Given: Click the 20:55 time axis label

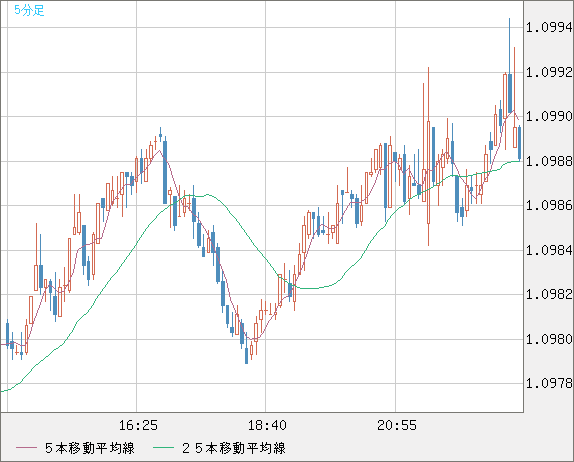Looking at the screenshot, I should point(397,425).
